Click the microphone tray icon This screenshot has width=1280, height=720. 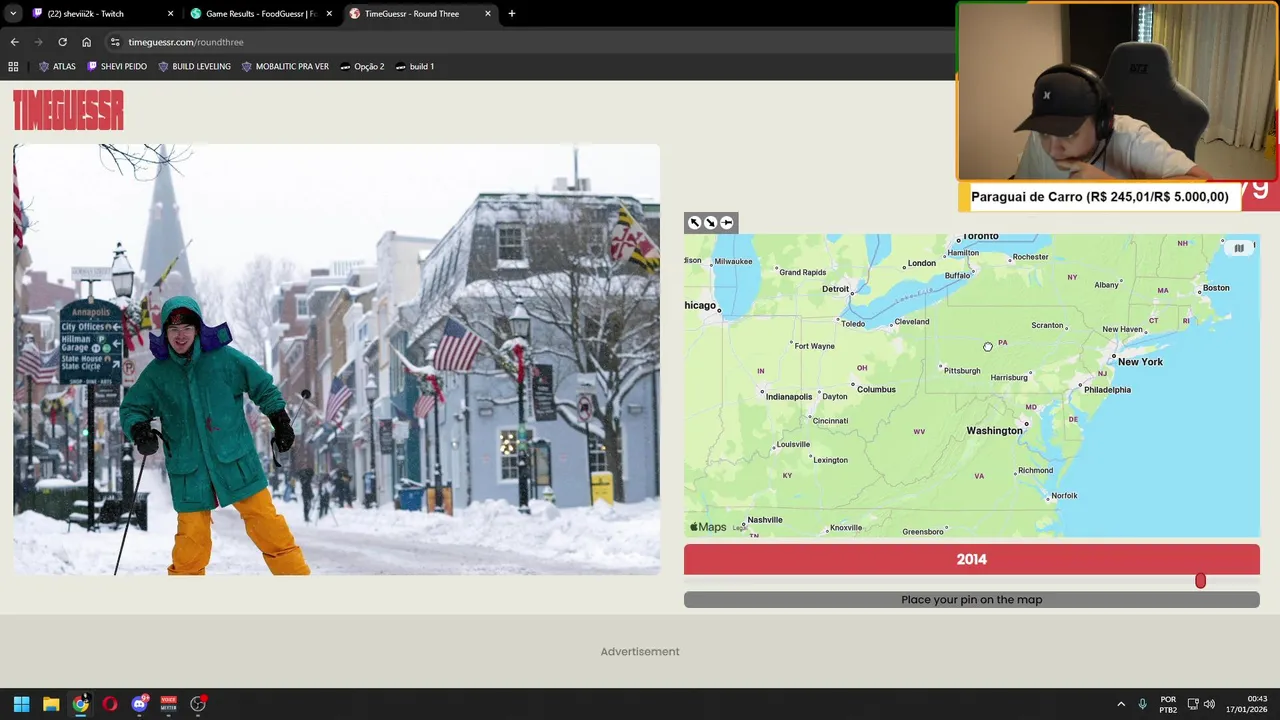click(1142, 704)
